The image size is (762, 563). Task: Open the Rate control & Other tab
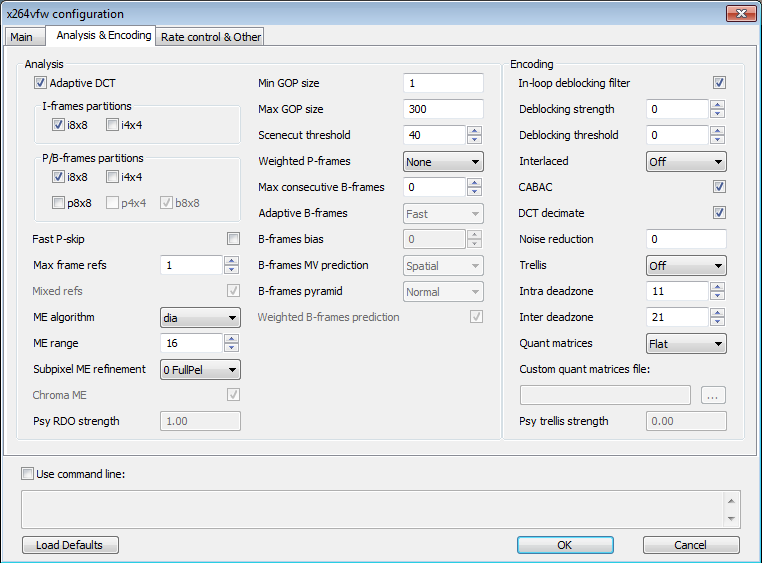pyautogui.click(x=210, y=37)
